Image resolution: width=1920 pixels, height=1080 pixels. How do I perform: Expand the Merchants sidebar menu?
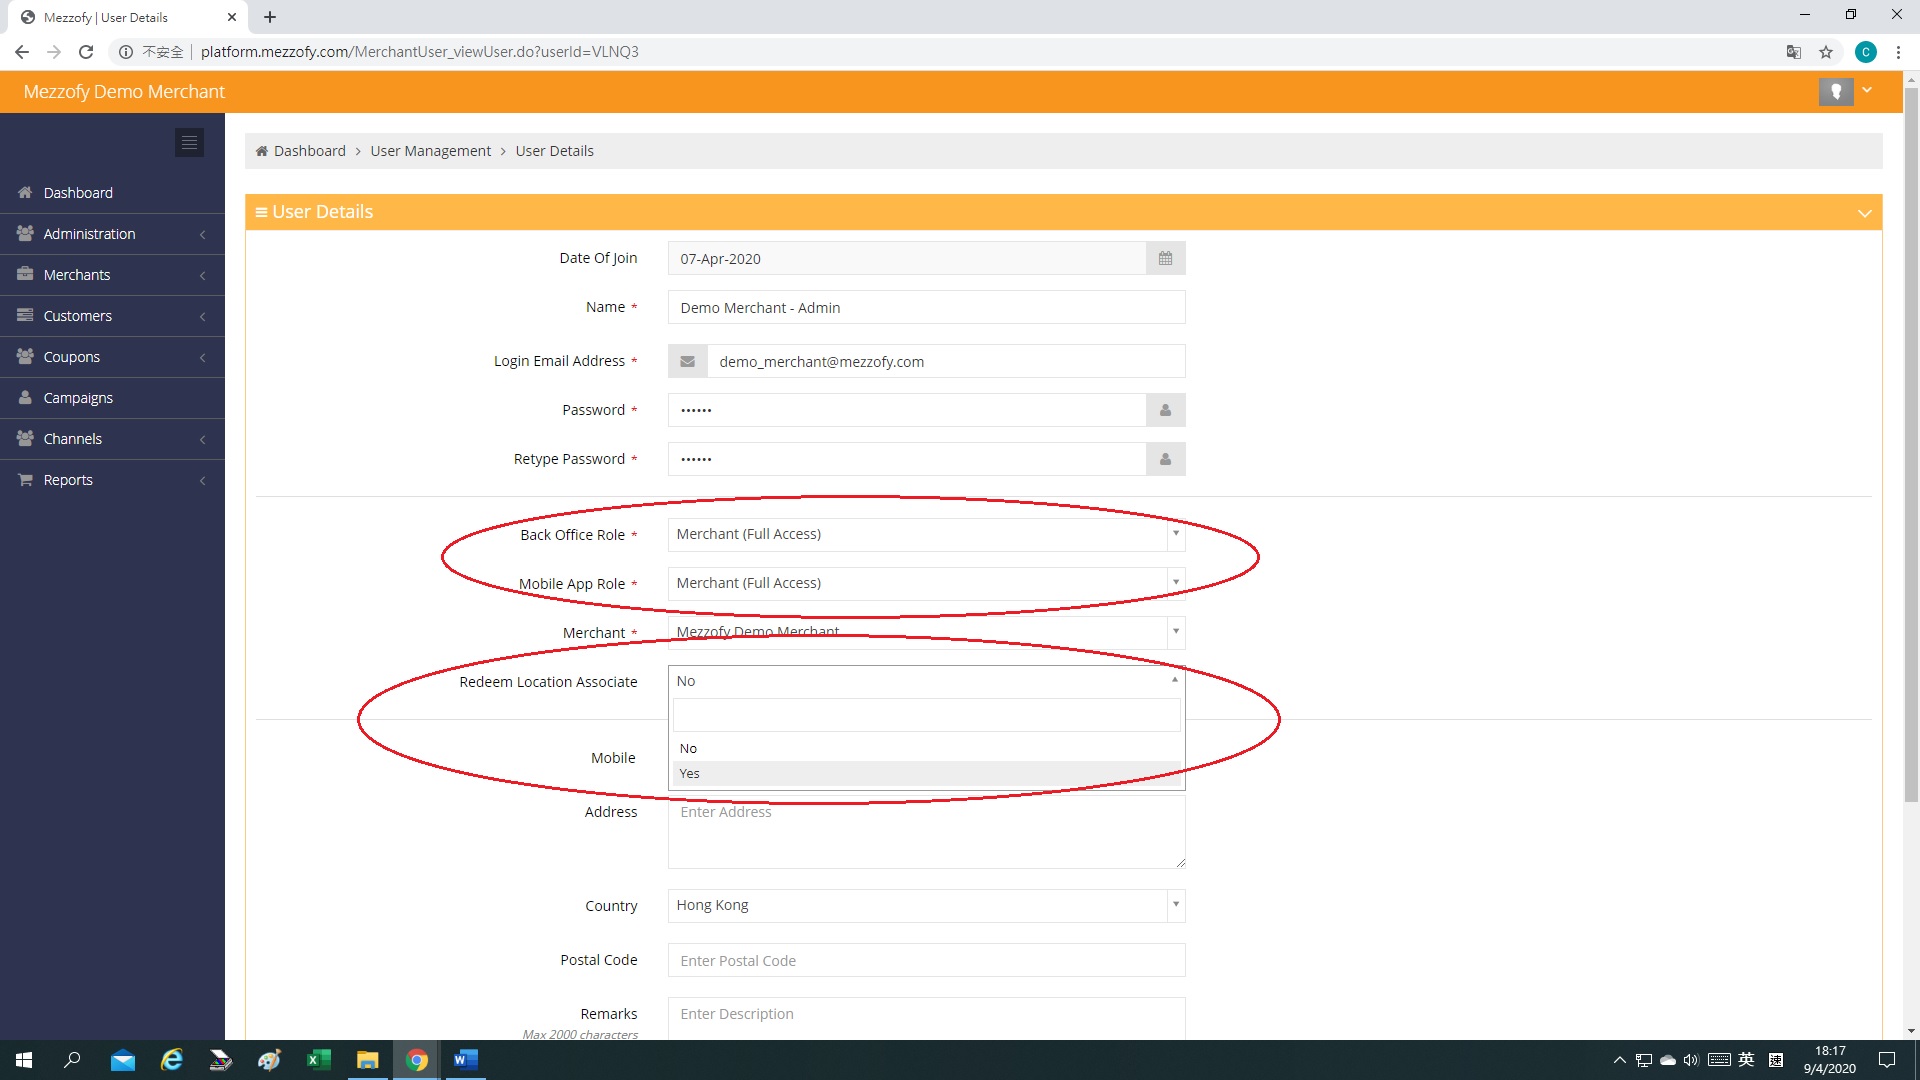tap(112, 275)
